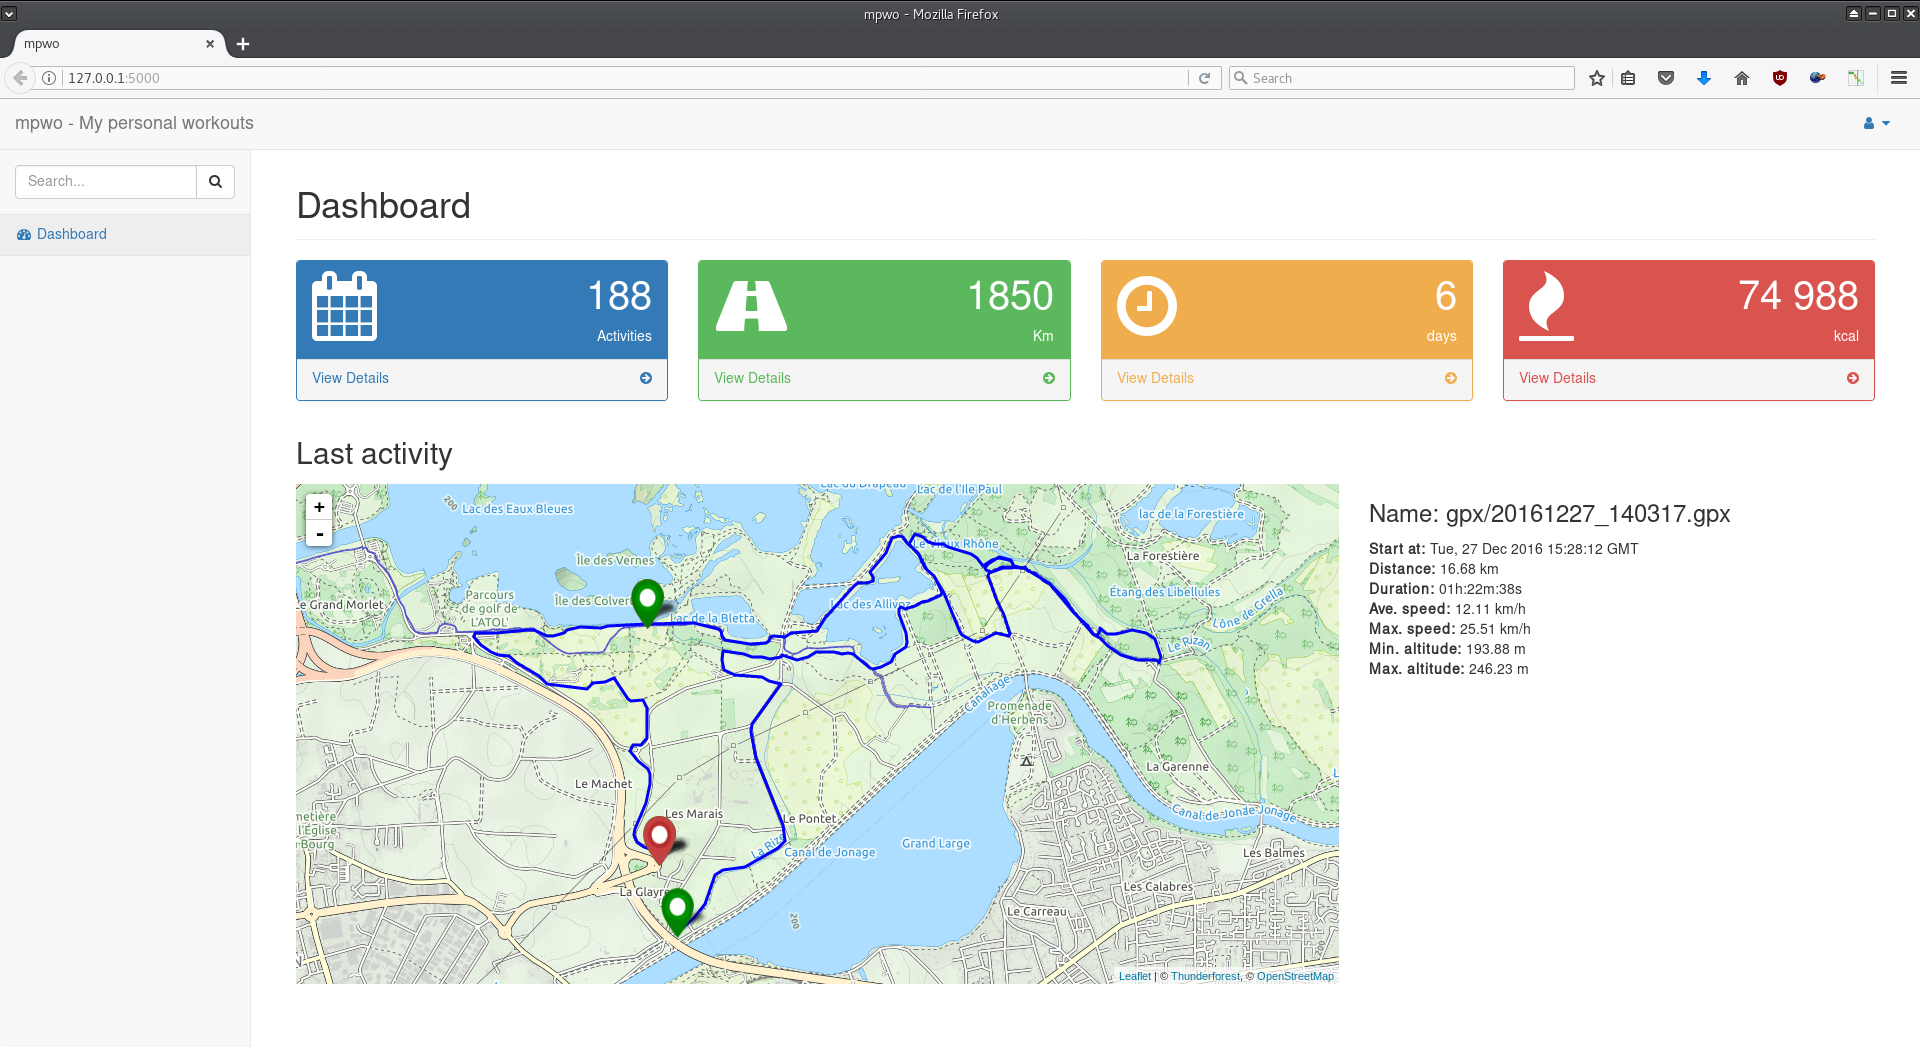Open the window menu at title bar left

[x=9, y=14]
